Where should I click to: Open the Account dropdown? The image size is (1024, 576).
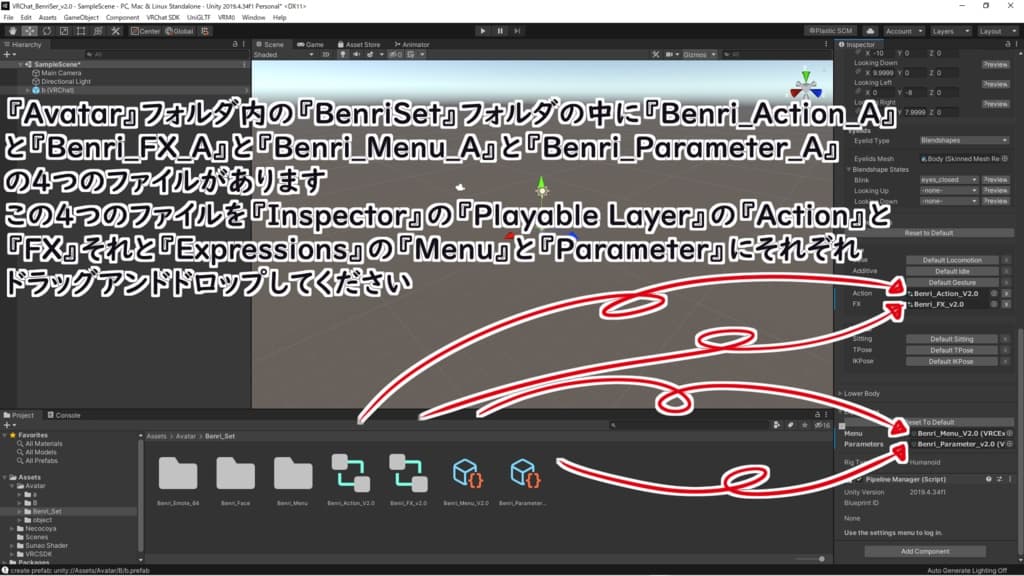(904, 31)
